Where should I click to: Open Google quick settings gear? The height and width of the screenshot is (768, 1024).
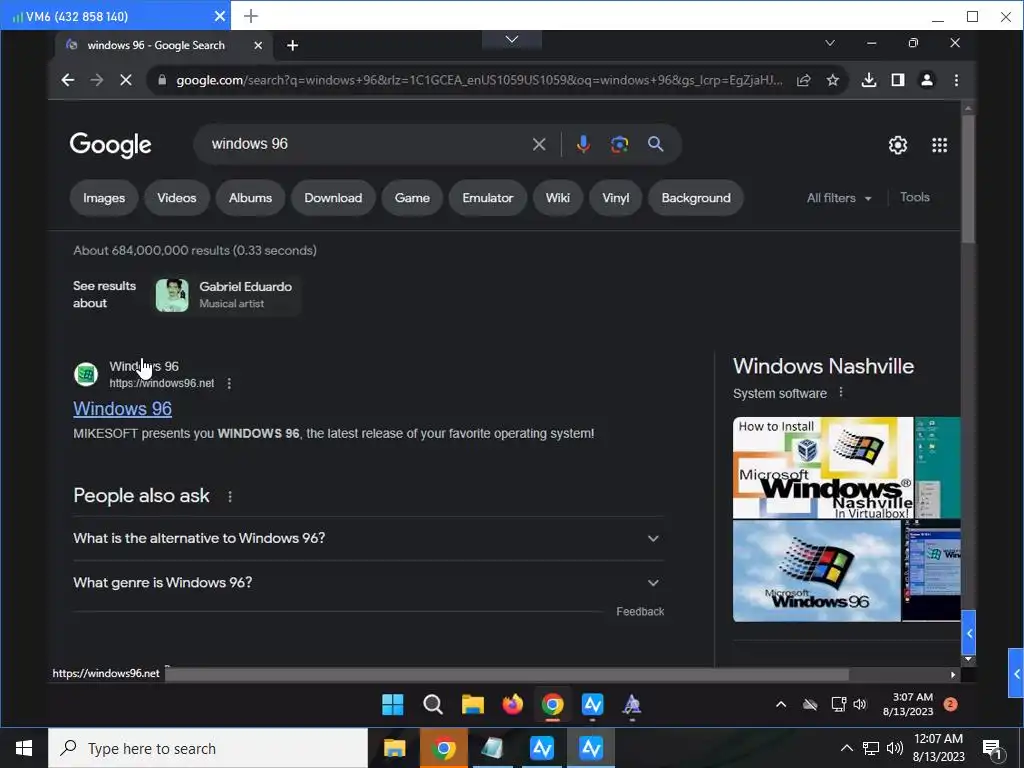(898, 145)
